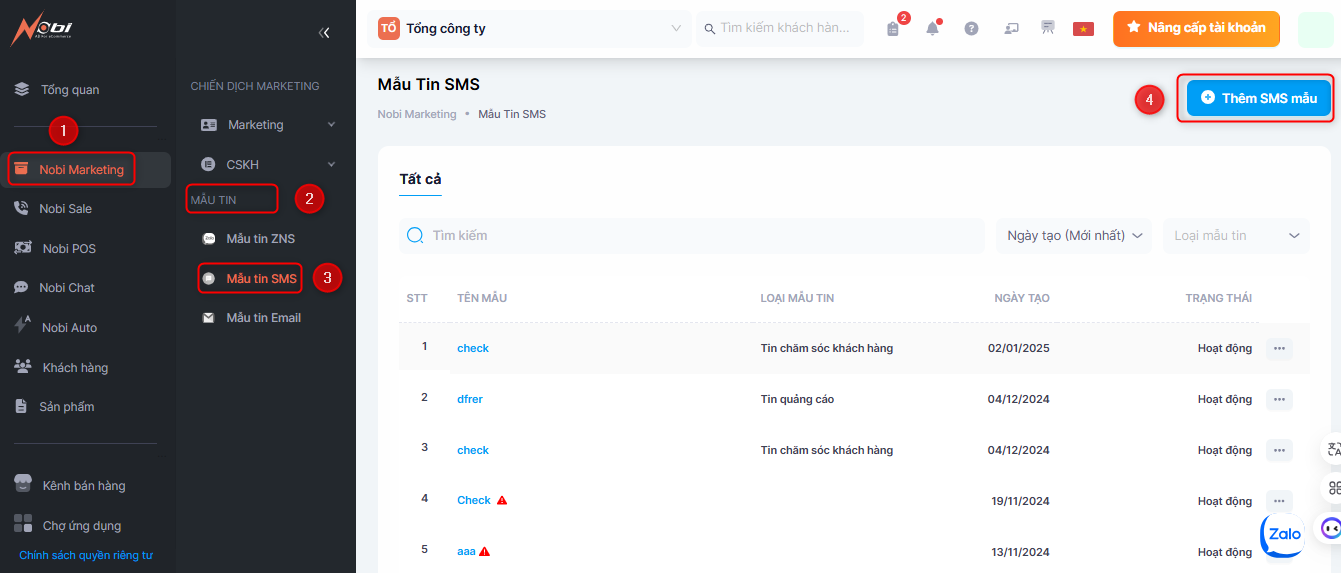The image size is (1341, 573).
Task: Click the Nâng cấp tài khoản button
Action: 1196,28
